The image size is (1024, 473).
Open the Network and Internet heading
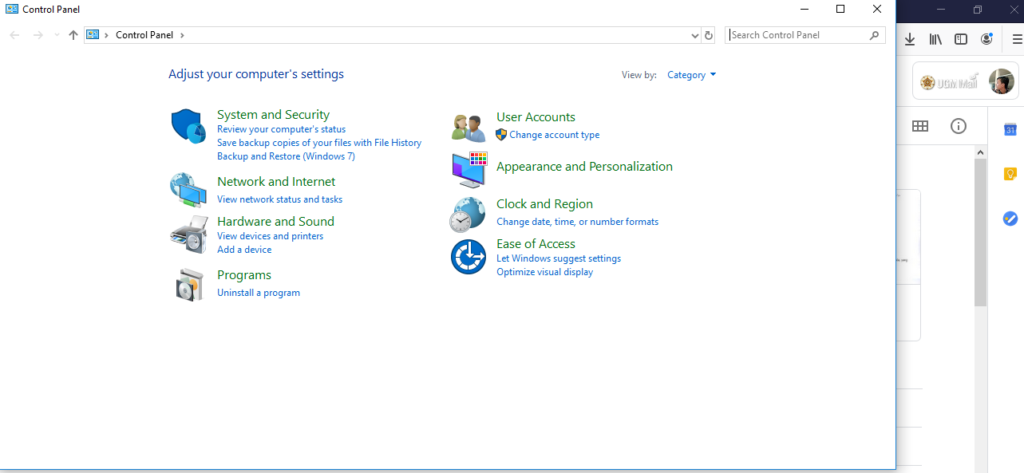point(276,182)
